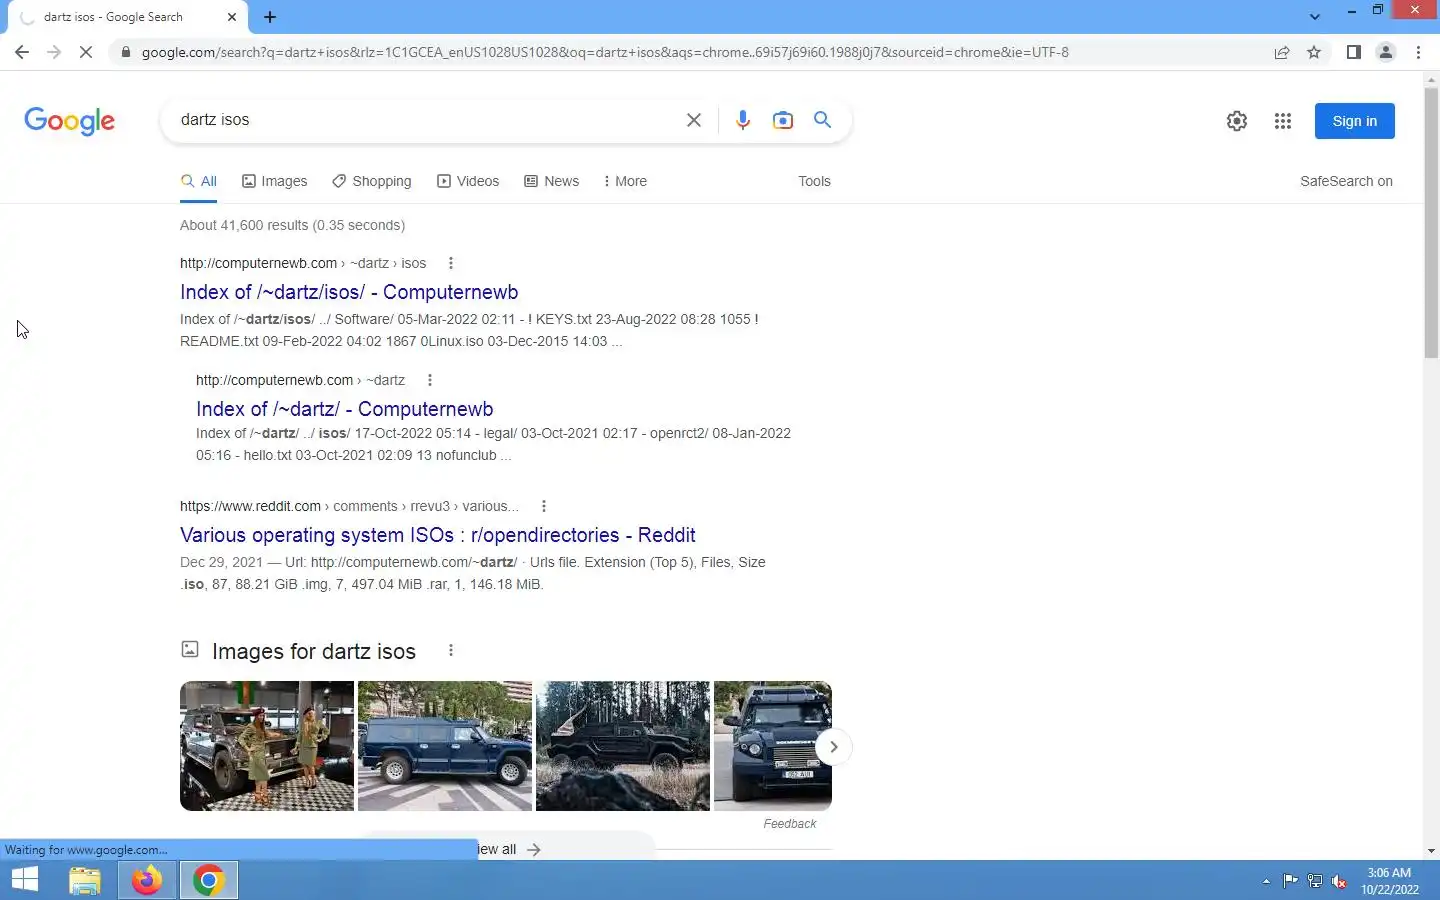Open Chrome three-dot menu
Viewport: 1440px width, 900px height.
(x=1418, y=52)
